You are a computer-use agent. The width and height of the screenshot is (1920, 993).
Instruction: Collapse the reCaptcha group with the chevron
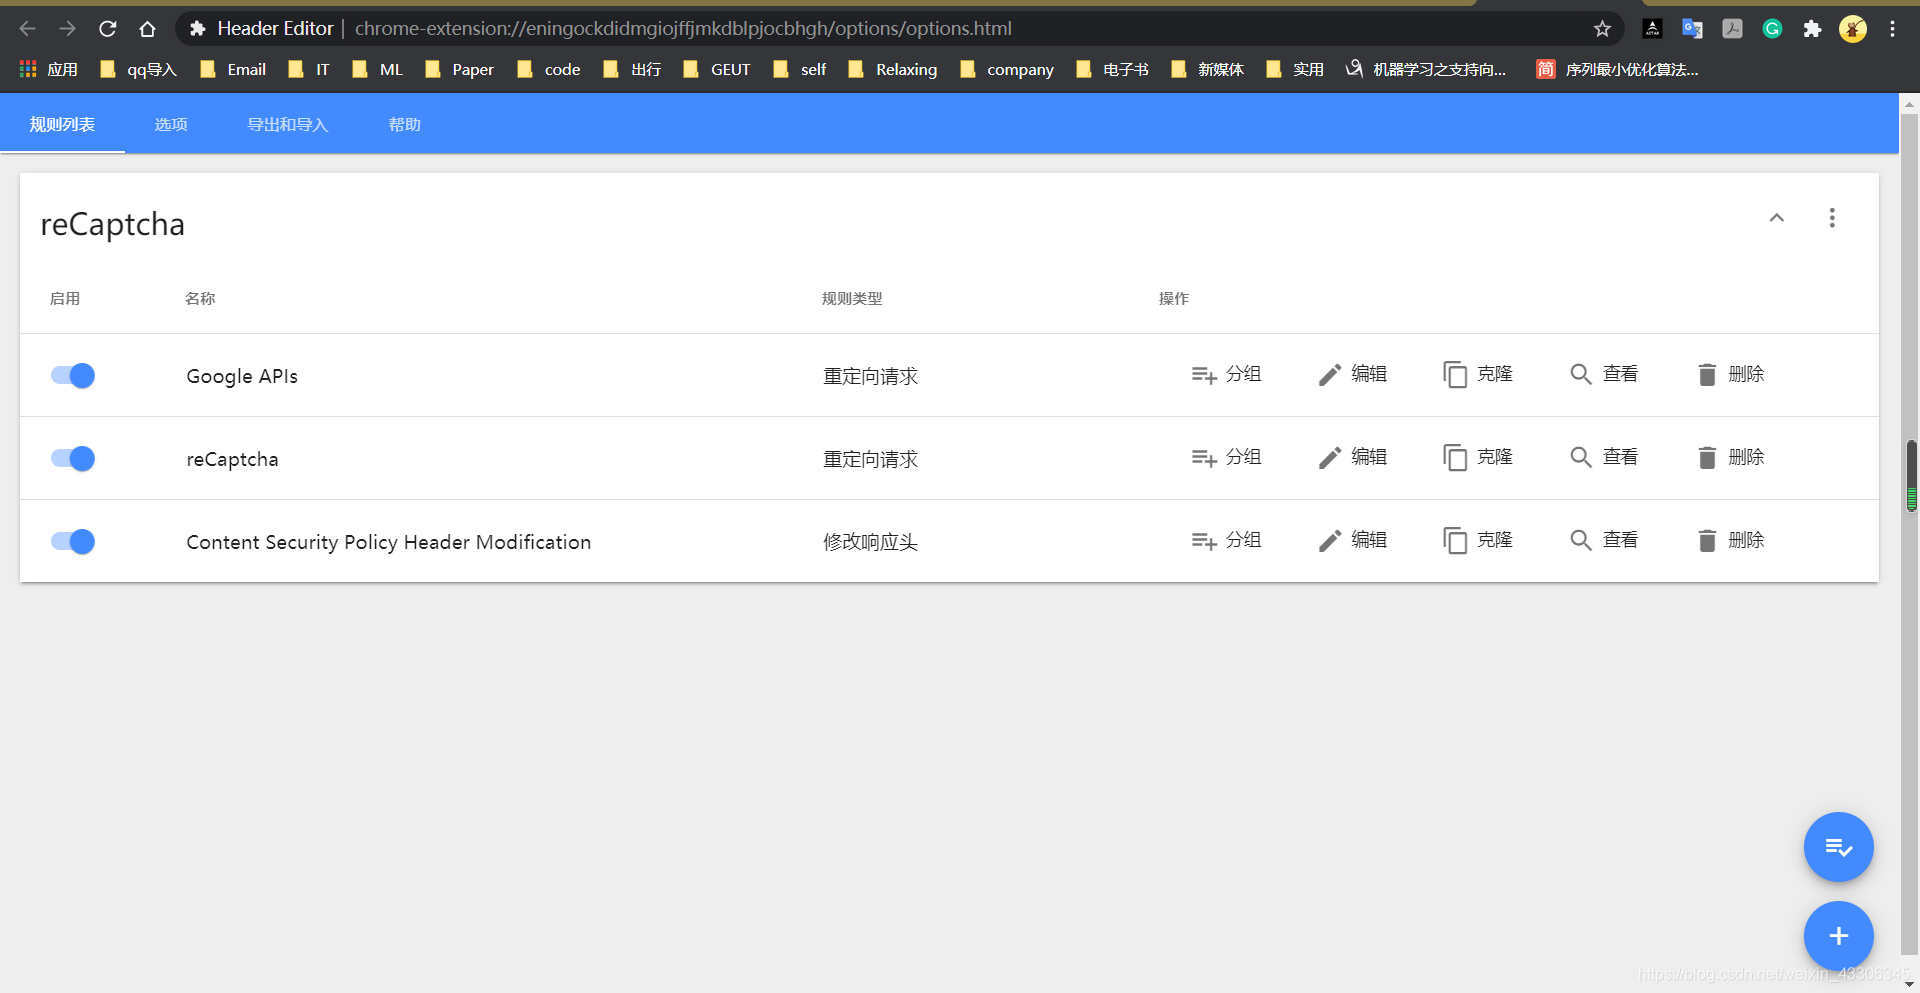click(1777, 218)
